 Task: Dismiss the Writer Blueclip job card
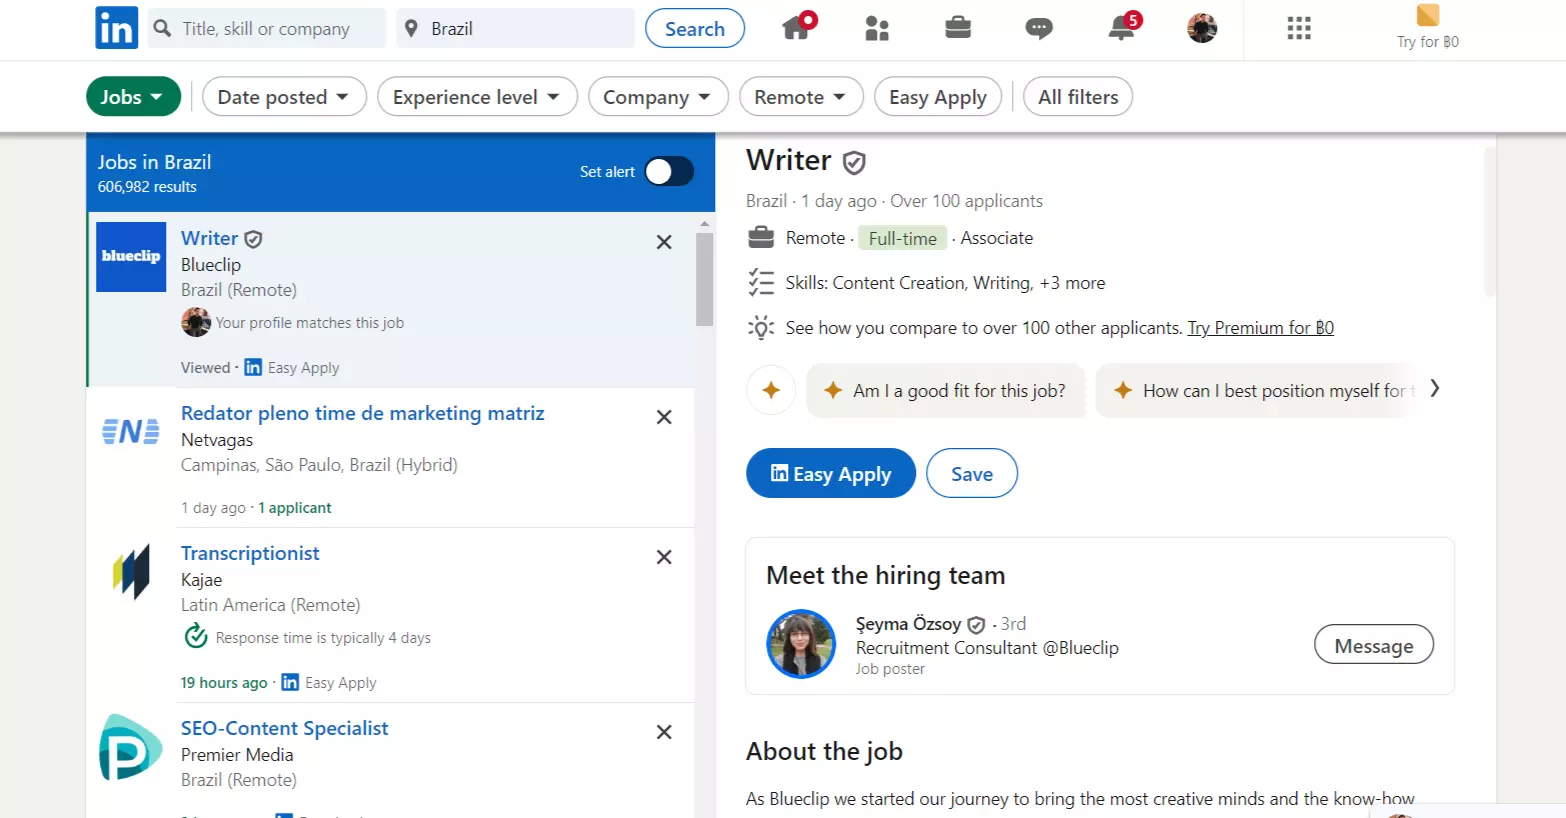(664, 242)
